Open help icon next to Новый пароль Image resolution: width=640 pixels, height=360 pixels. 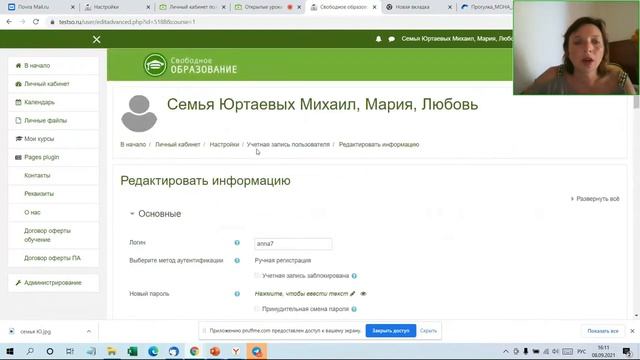pos(237,293)
